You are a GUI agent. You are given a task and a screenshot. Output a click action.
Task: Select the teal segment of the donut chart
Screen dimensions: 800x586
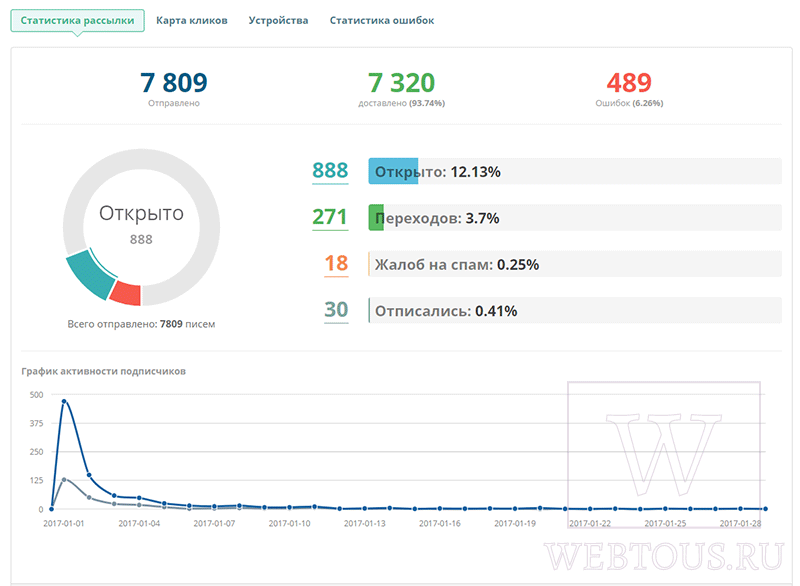tap(89, 274)
